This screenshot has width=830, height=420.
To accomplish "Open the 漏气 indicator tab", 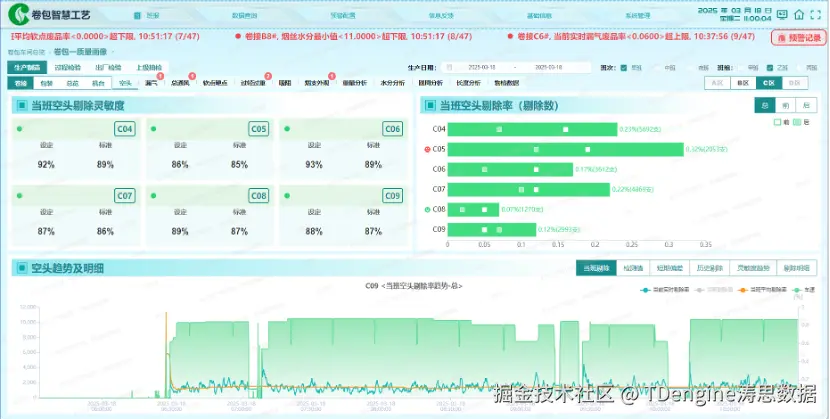I will click(x=152, y=83).
